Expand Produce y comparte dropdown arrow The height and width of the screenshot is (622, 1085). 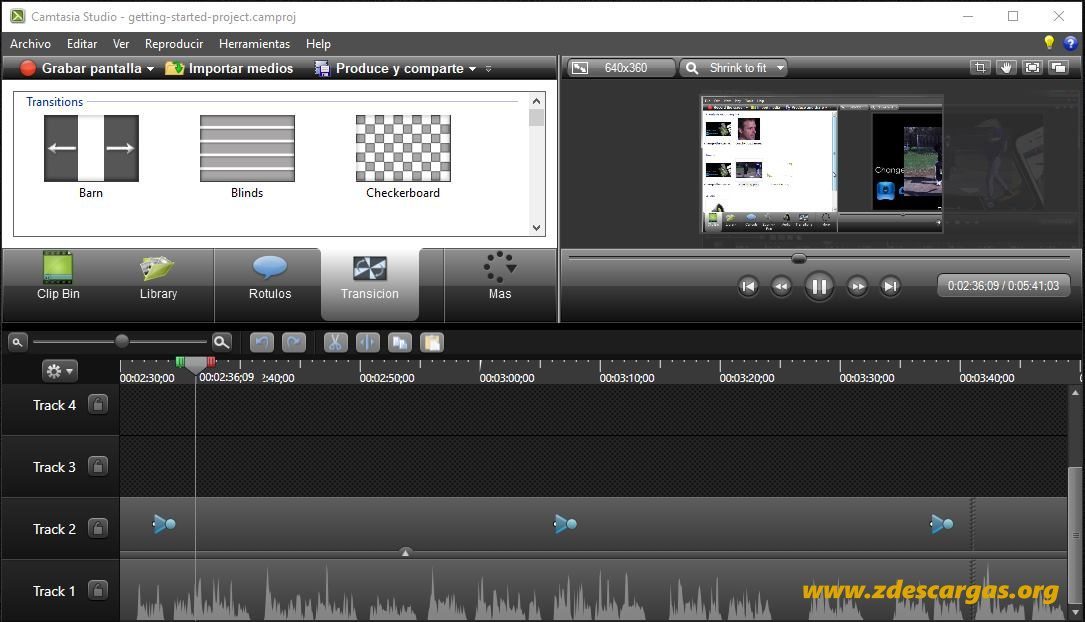(473, 69)
